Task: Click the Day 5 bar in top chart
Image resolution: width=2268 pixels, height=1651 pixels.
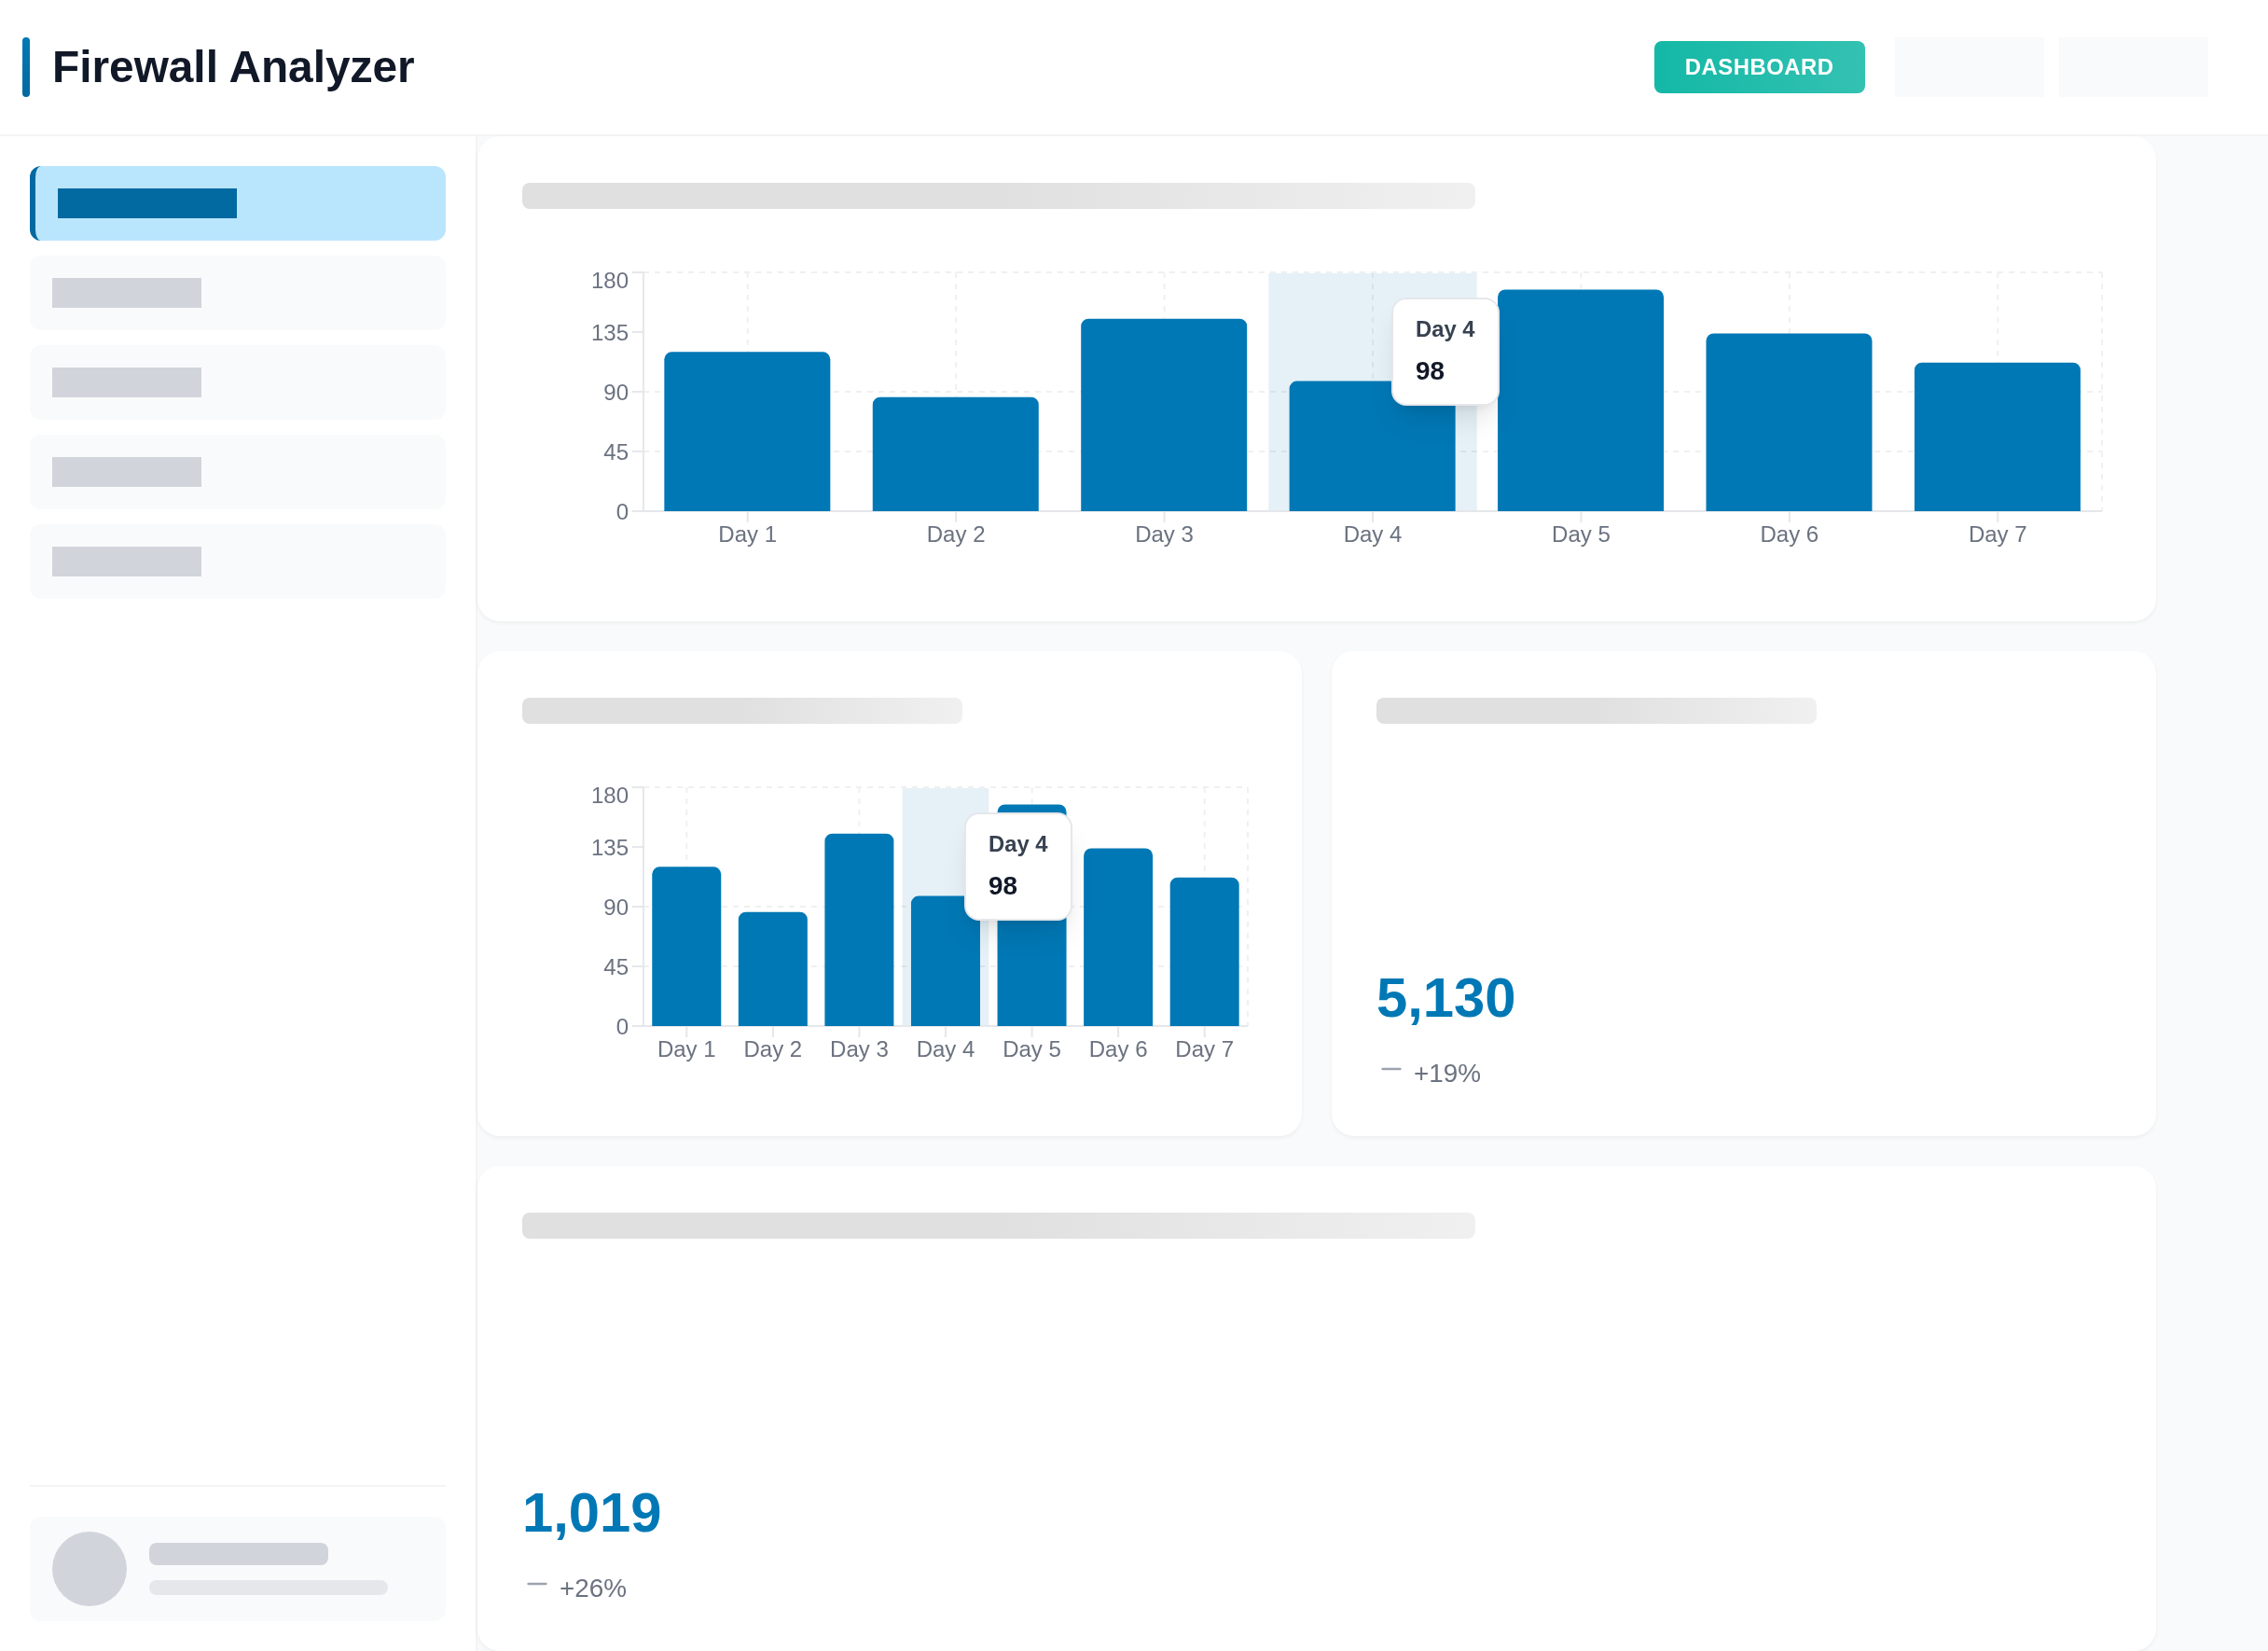Action: coord(1580,420)
